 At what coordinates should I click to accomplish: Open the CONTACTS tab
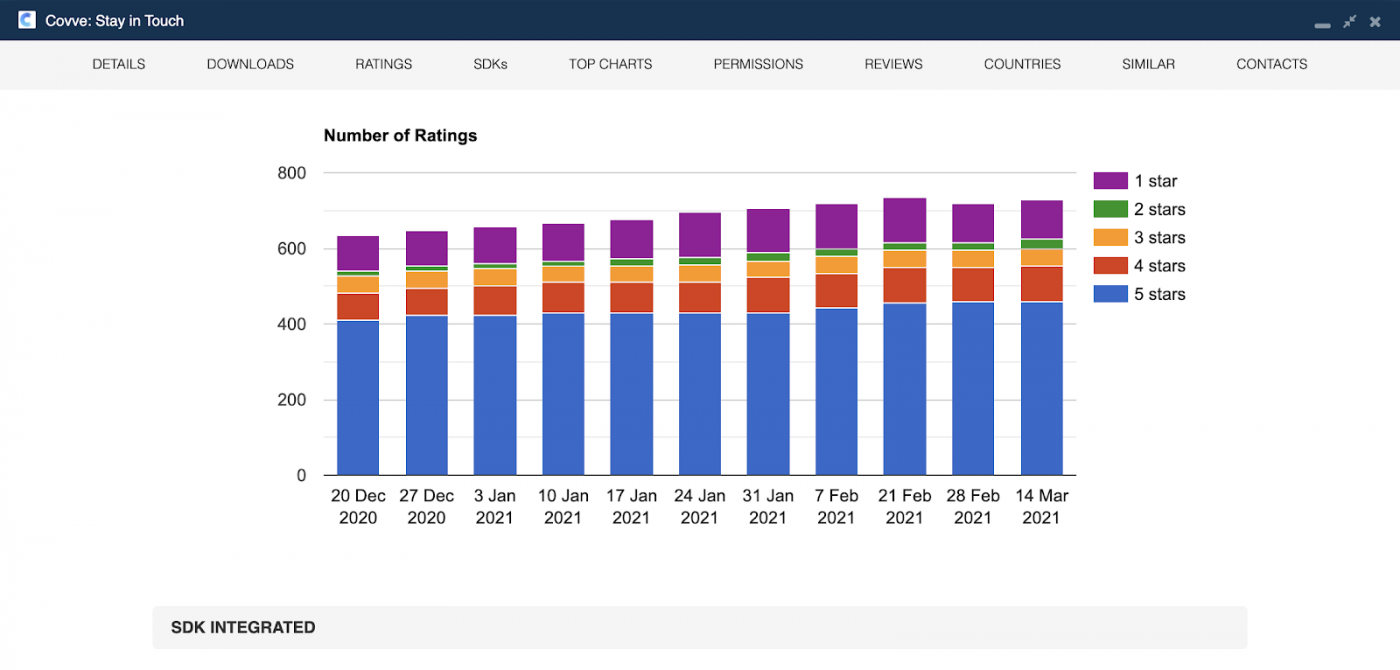(1271, 64)
